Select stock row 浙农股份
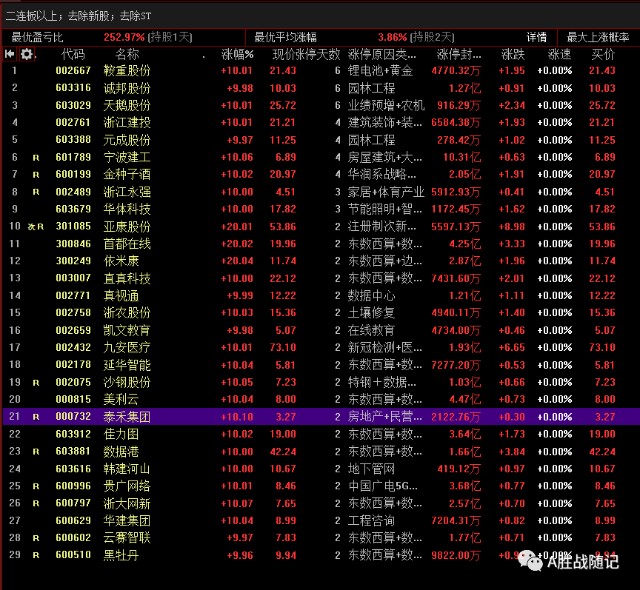 [x=320, y=313]
